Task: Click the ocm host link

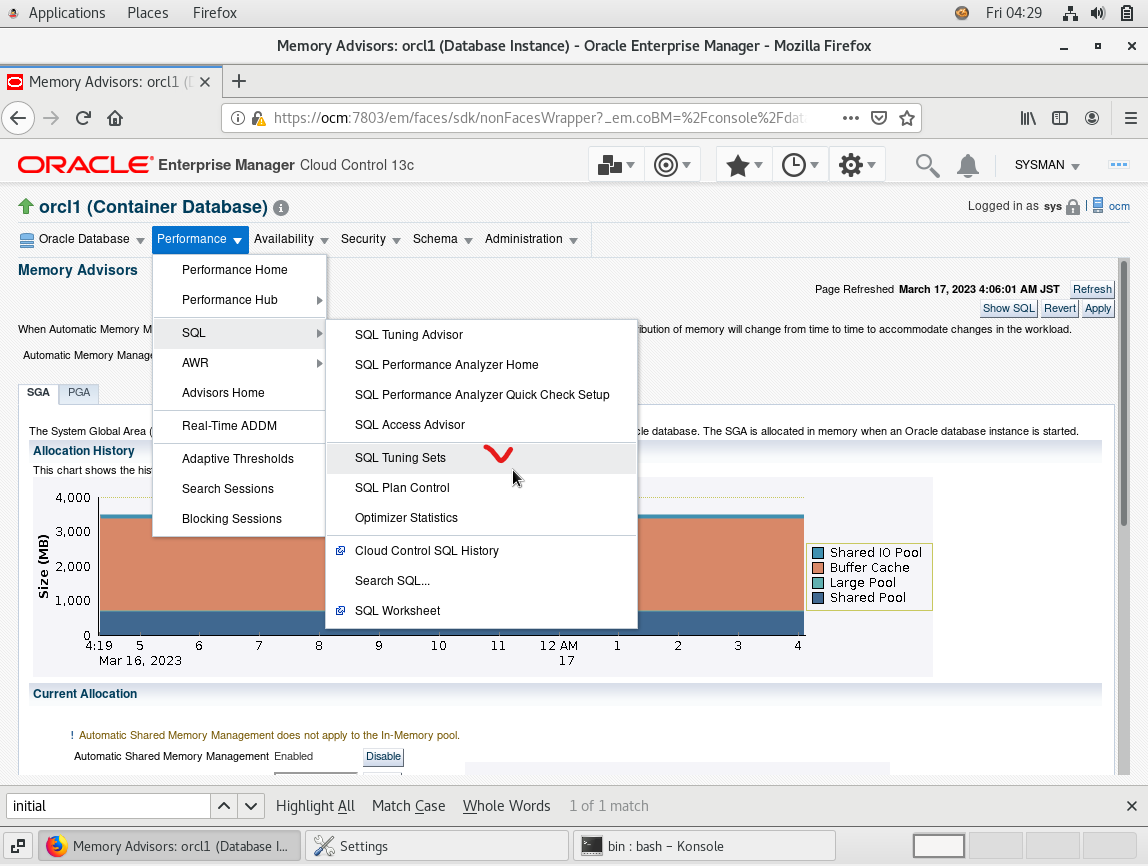Action: pos(1118,206)
